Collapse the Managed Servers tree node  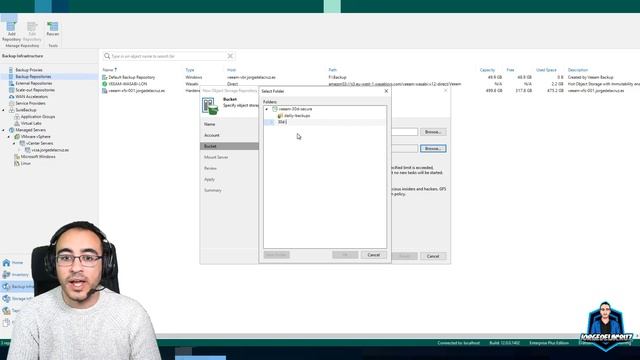click(x=4, y=130)
